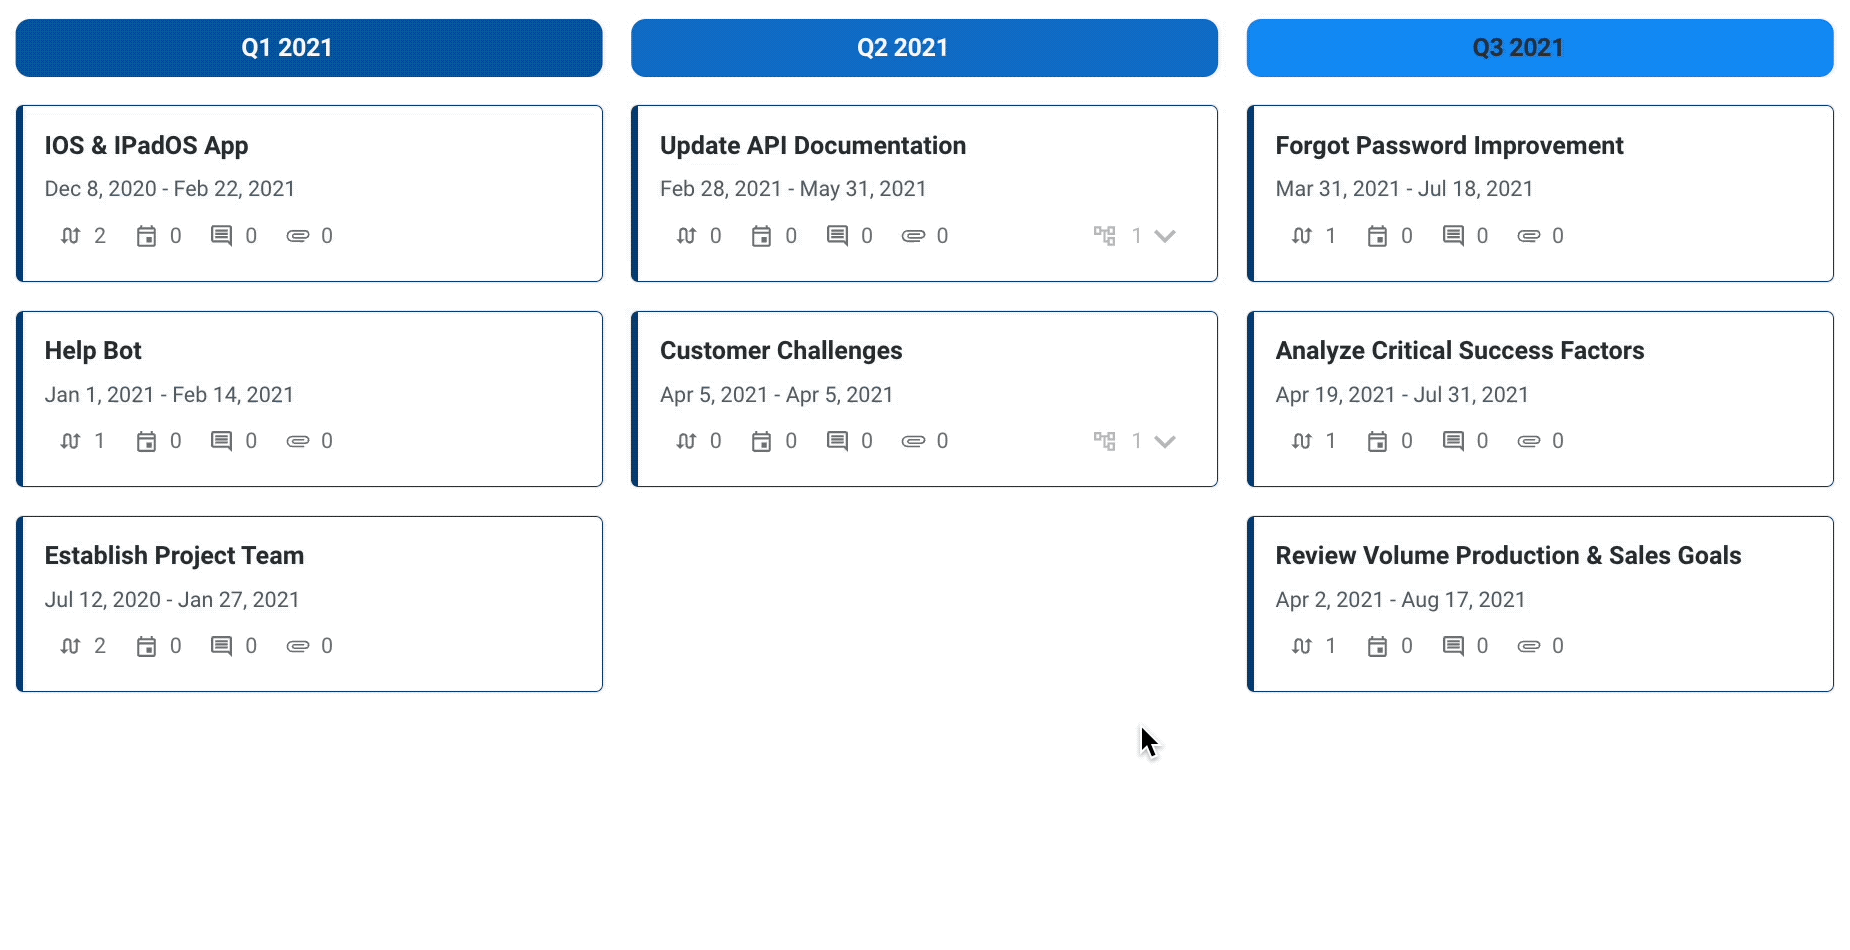
Task: Click comments icon on IOS & IPadOS App card
Action: (x=221, y=236)
